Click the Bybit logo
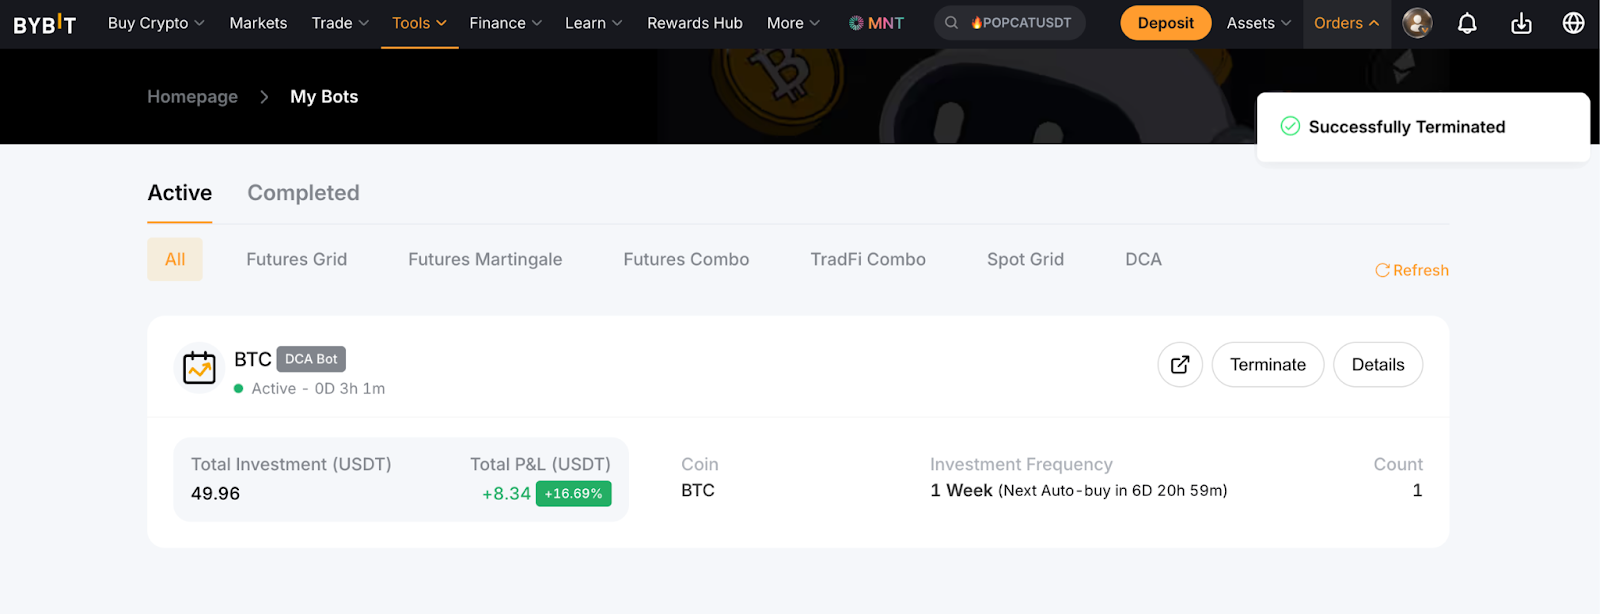The height and width of the screenshot is (614, 1600). (x=45, y=24)
